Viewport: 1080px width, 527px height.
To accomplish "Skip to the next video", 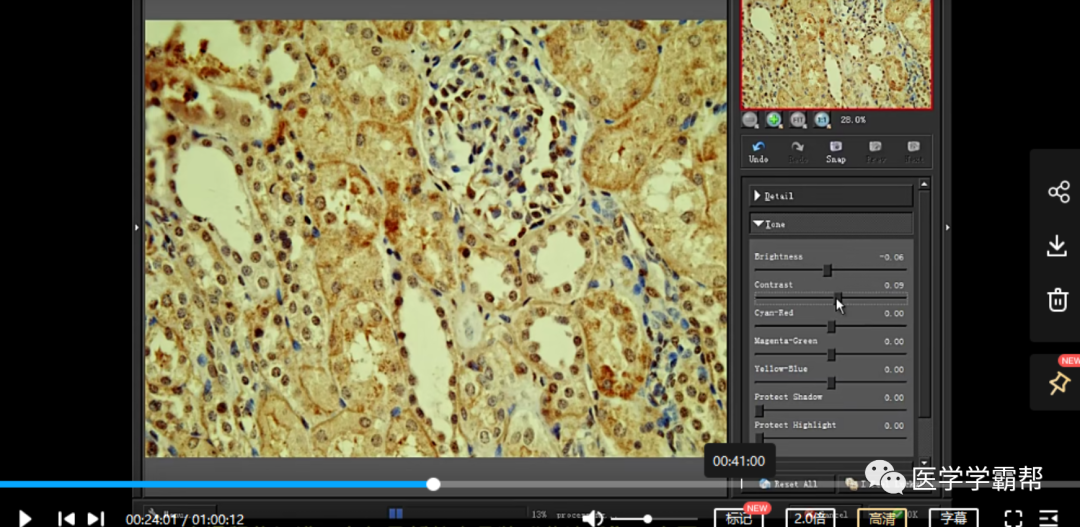I will point(96,518).
